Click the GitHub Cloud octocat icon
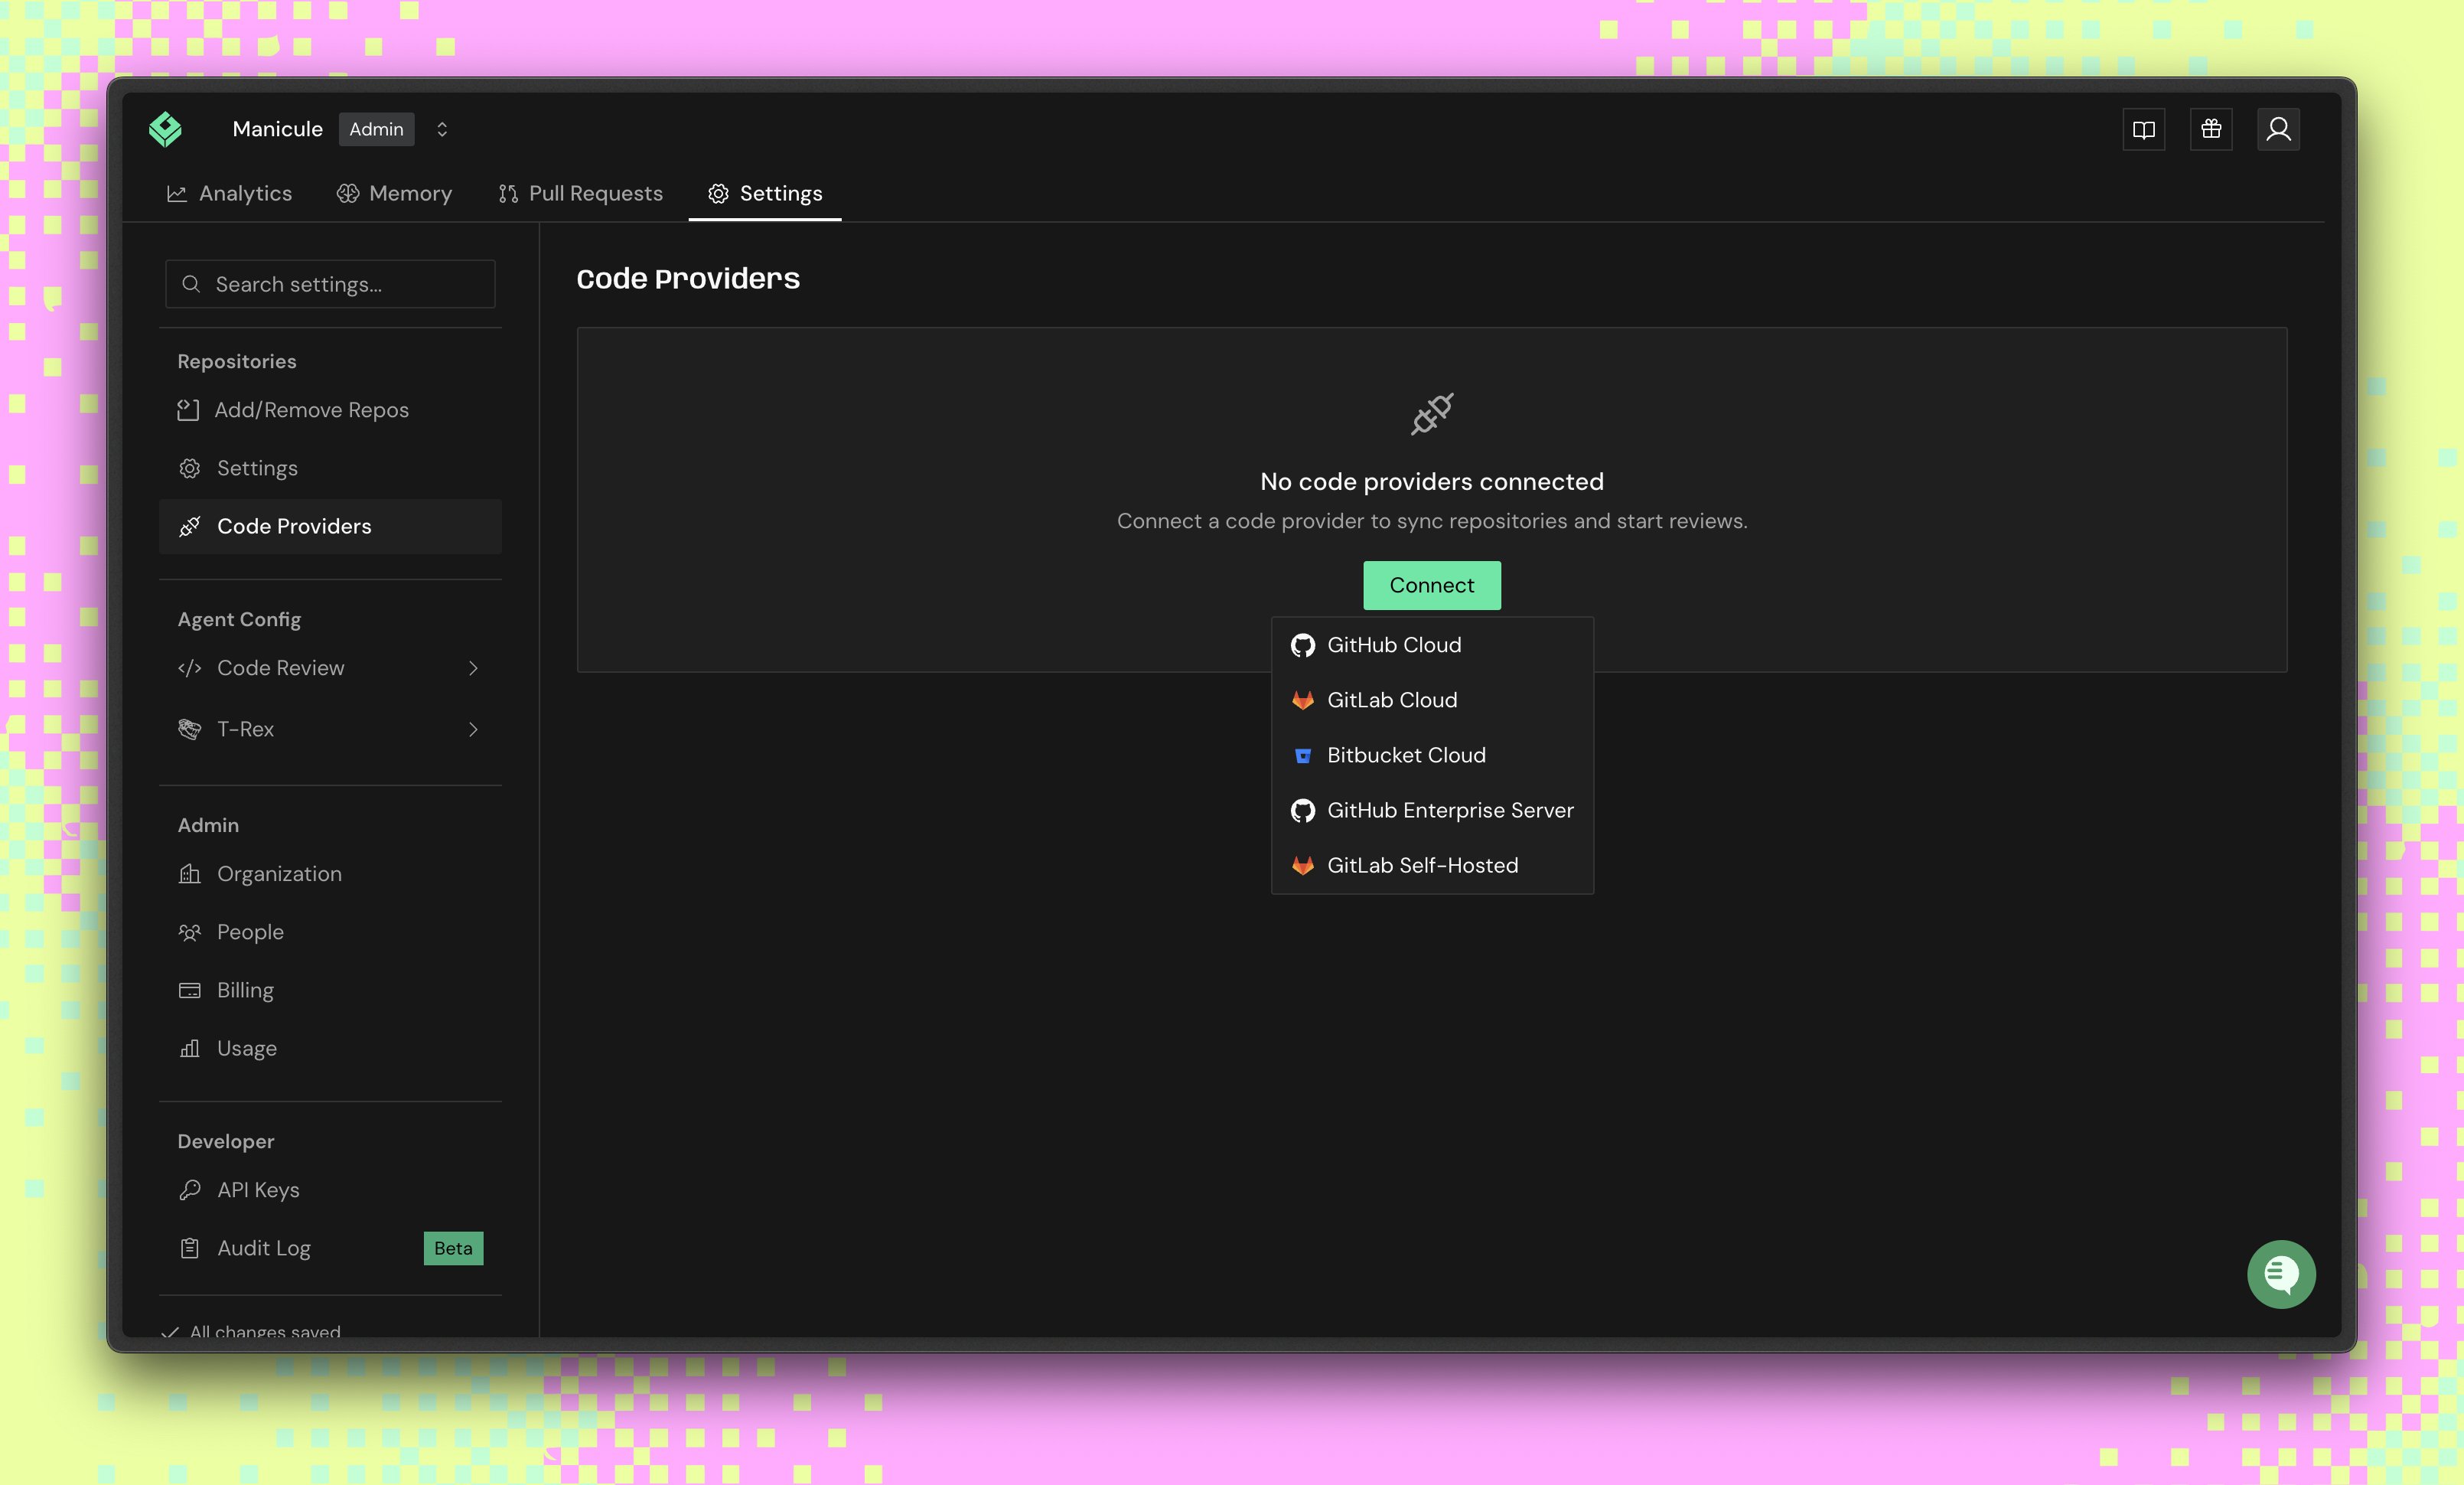This screenshot has height=1485, width=2464. click(1302, 646)
